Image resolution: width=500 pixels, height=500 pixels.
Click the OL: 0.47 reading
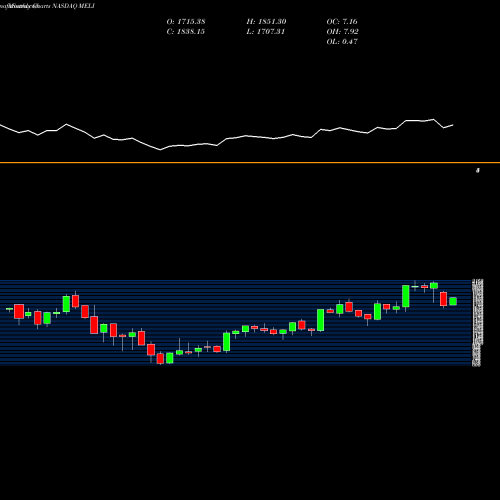pyautogui.click(x=342, y=42)
